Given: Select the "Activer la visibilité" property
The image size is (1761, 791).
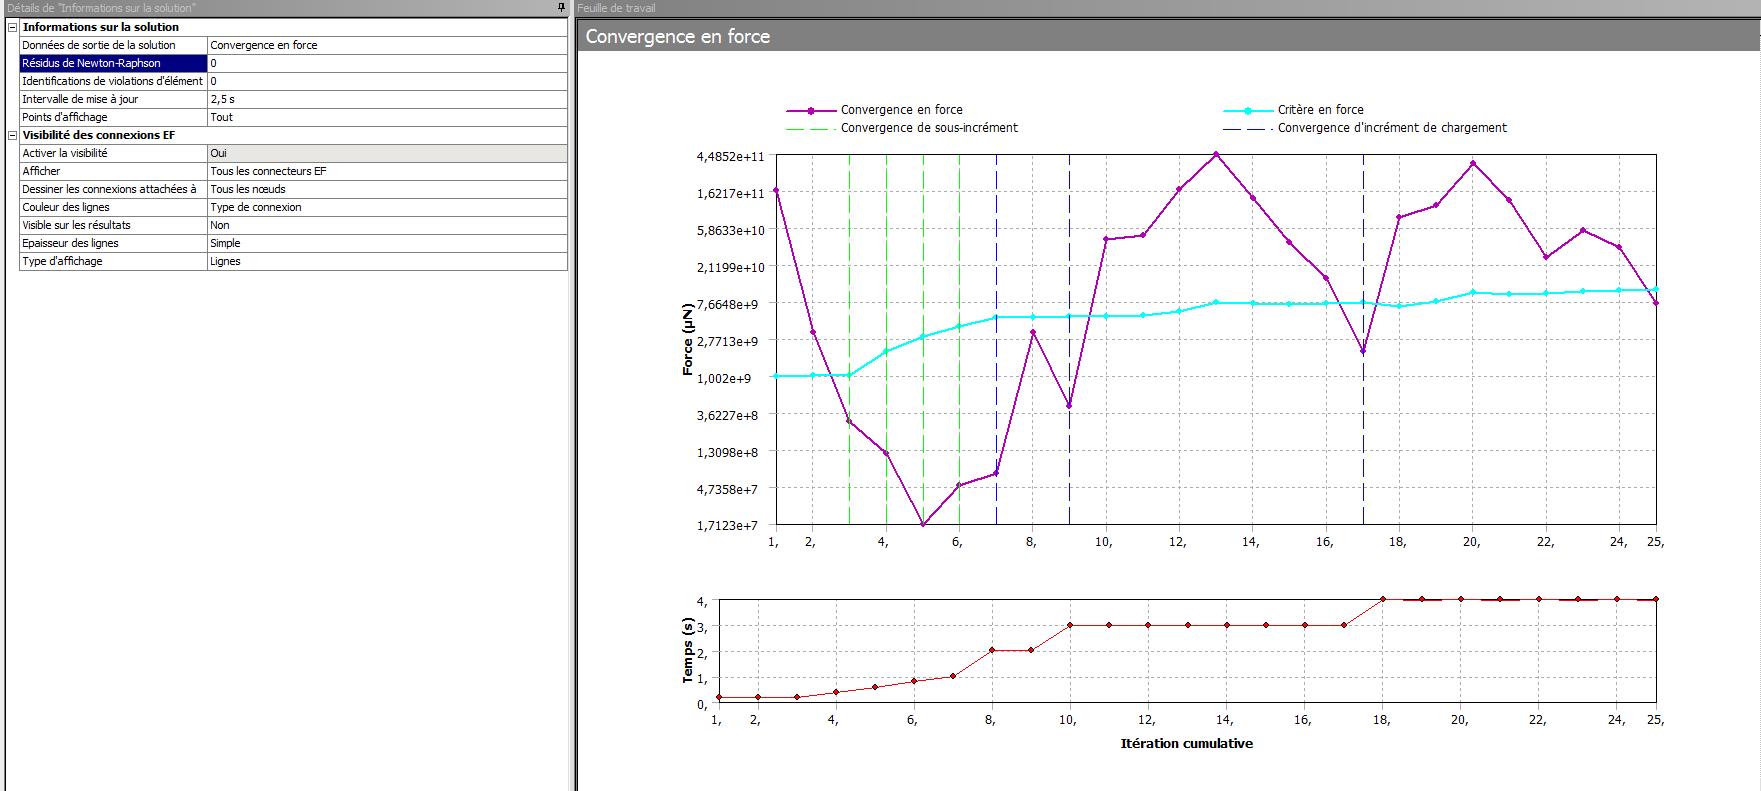Looking at the screenshot, I should pos(113,153).
